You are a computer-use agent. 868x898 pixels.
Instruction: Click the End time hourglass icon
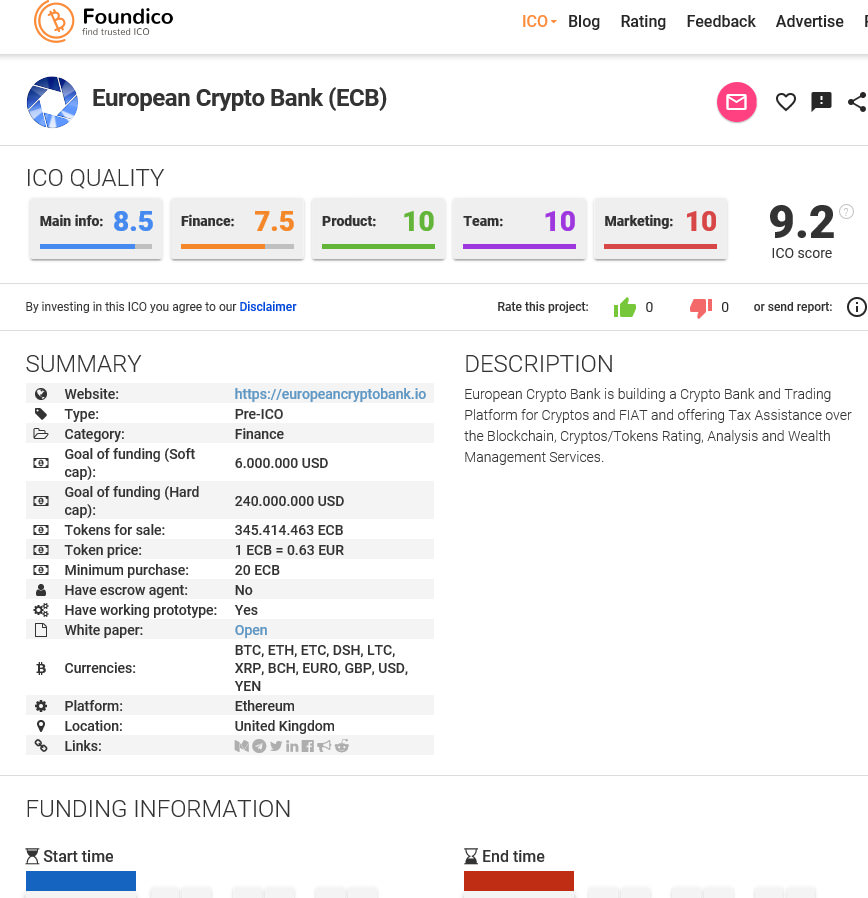[471, 856]
